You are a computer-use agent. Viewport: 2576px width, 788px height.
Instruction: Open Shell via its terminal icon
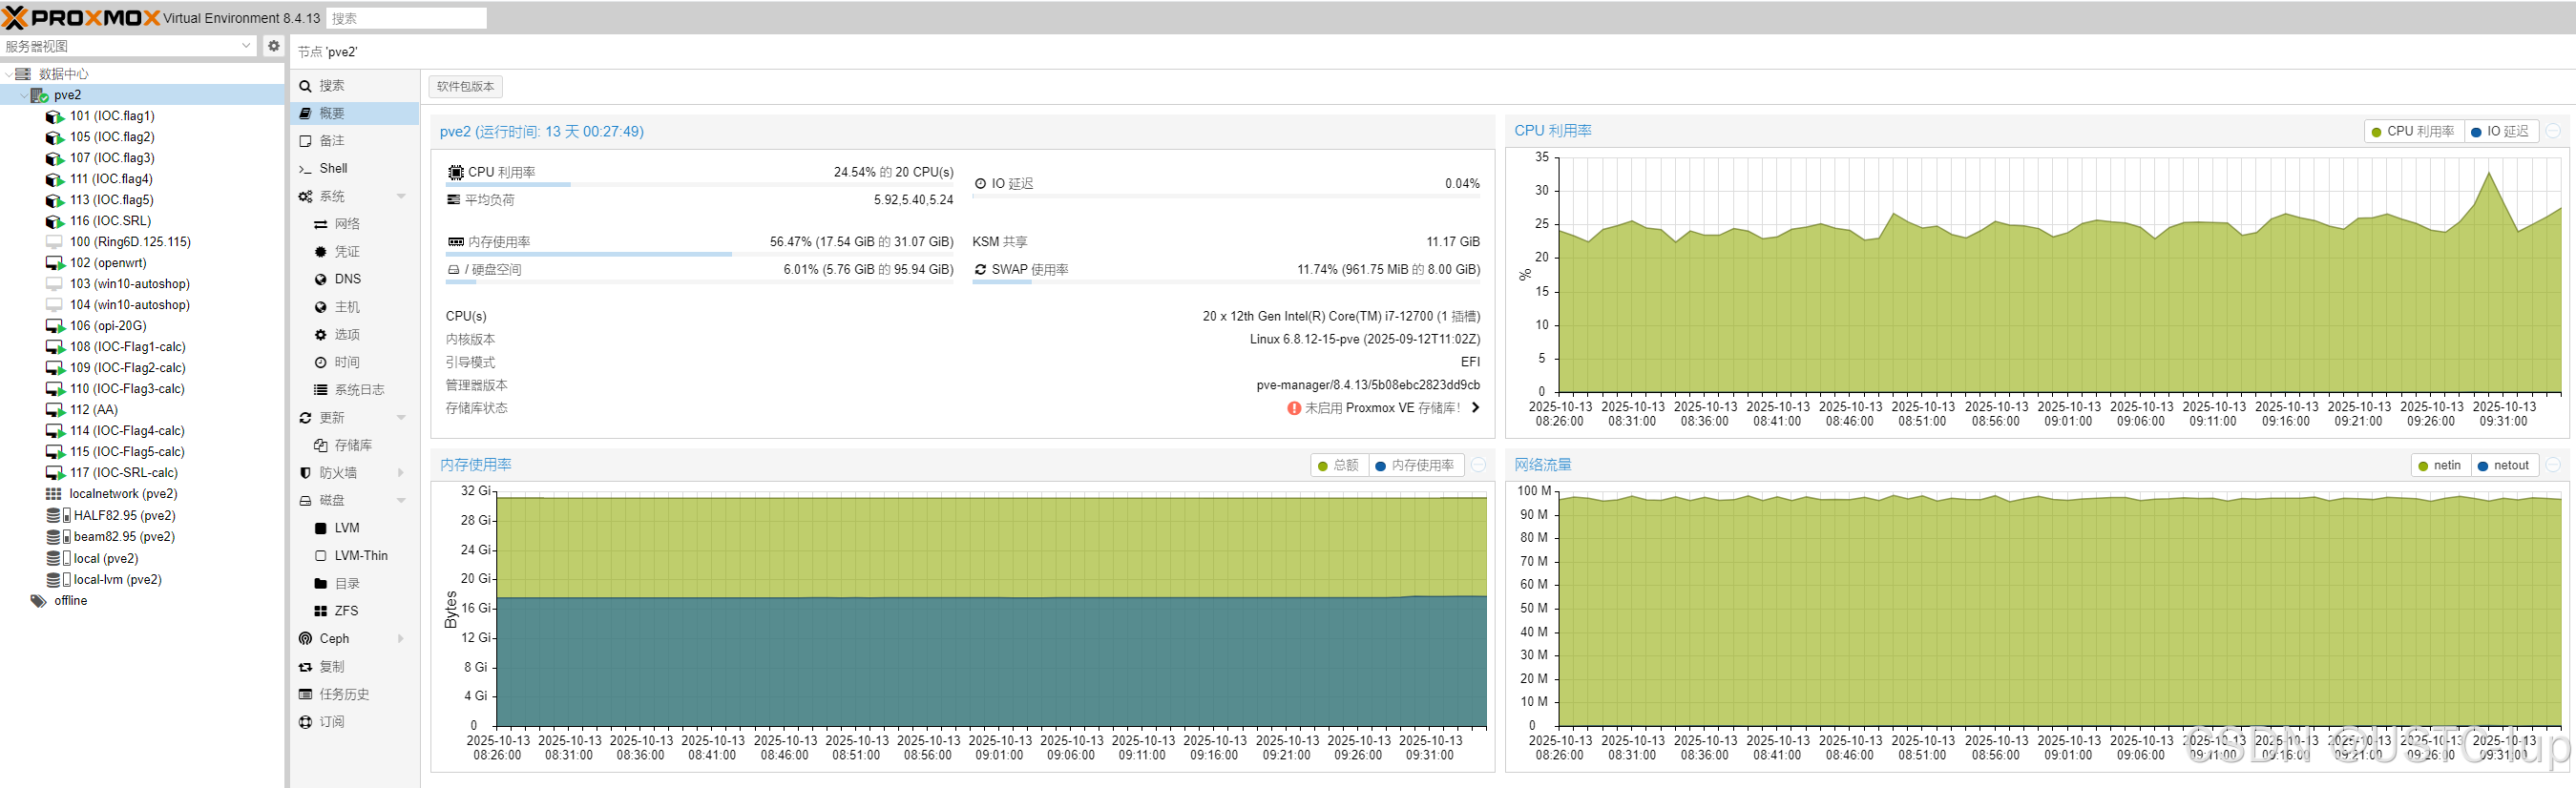pos(305,169)
